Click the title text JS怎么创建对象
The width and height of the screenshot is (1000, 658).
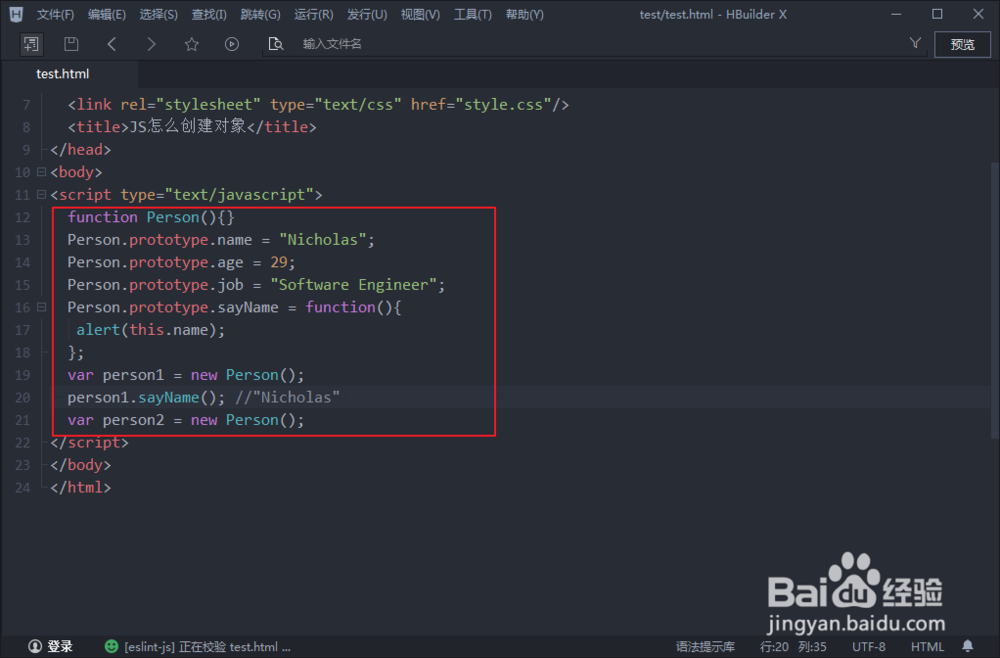tap(188, 126)
